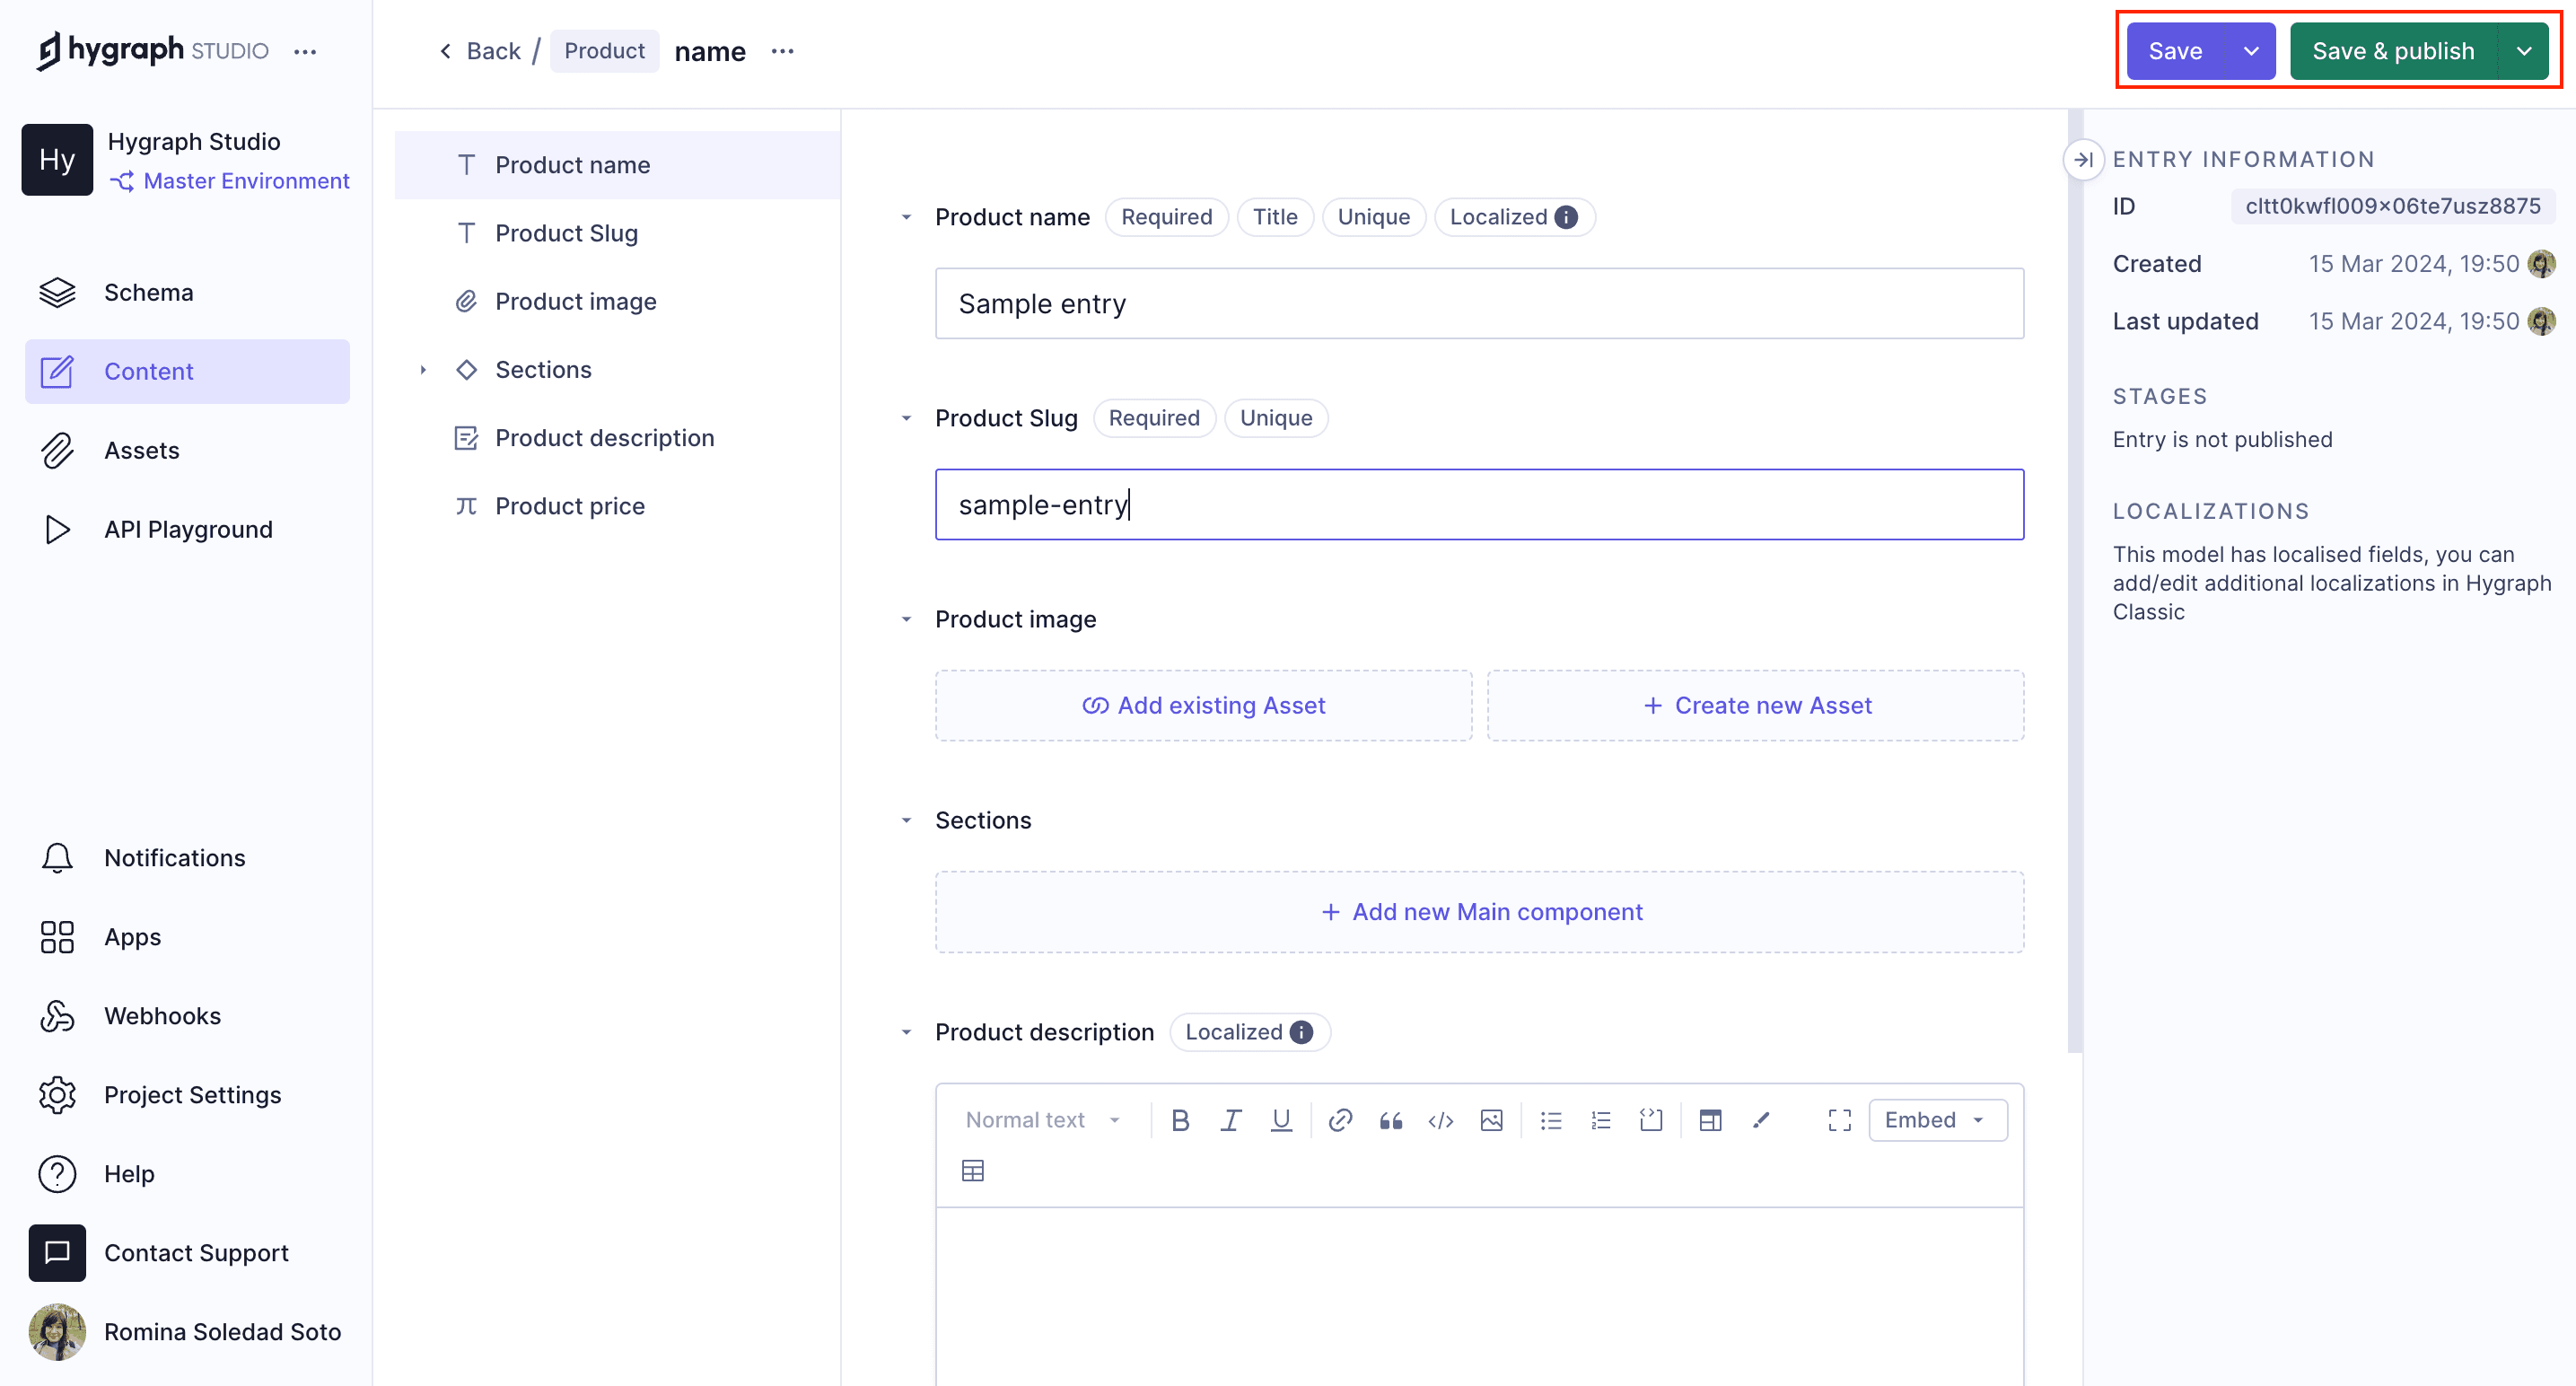This screenshot has height=1386, width=2576.
Task: Open Webhooks from the sidebar
Action: [162, 1015]
